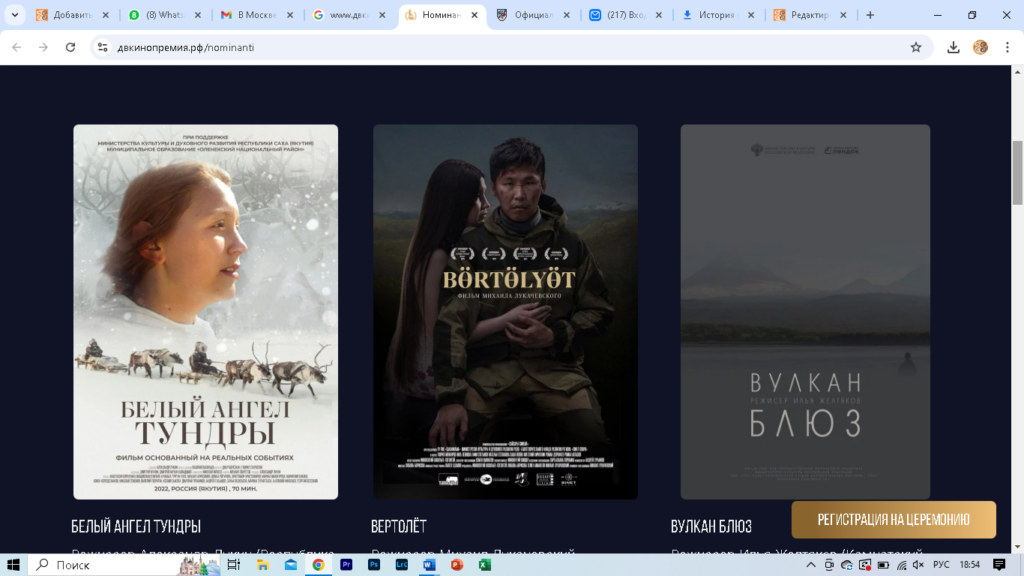Open Premiere Pro from the taskbar
Screen dimensions: 1024x576
(x=346, y=565)
